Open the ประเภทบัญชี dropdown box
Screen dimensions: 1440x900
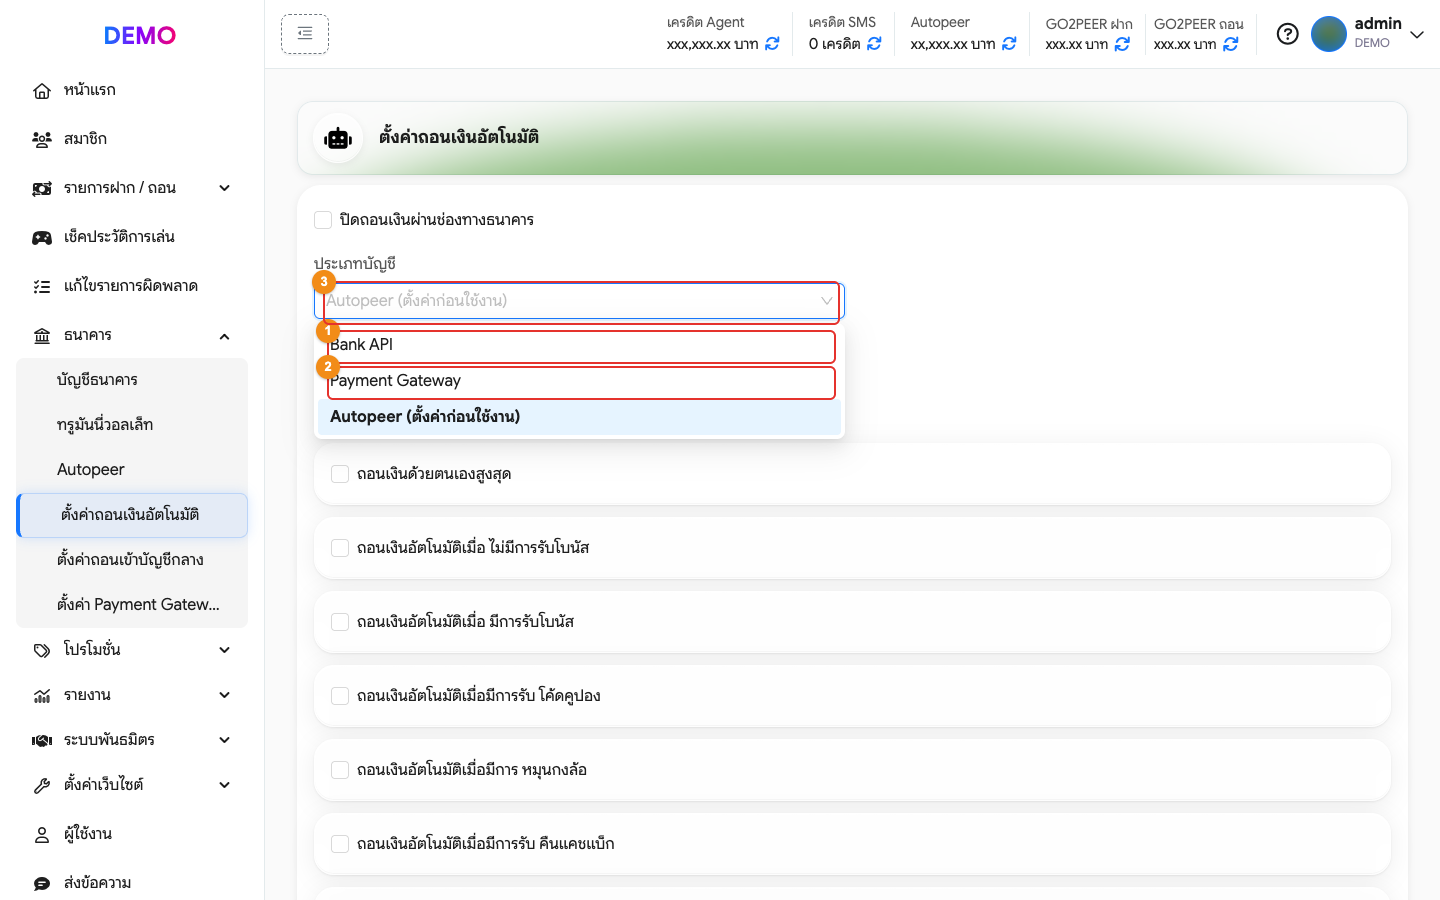pos(580,301)
